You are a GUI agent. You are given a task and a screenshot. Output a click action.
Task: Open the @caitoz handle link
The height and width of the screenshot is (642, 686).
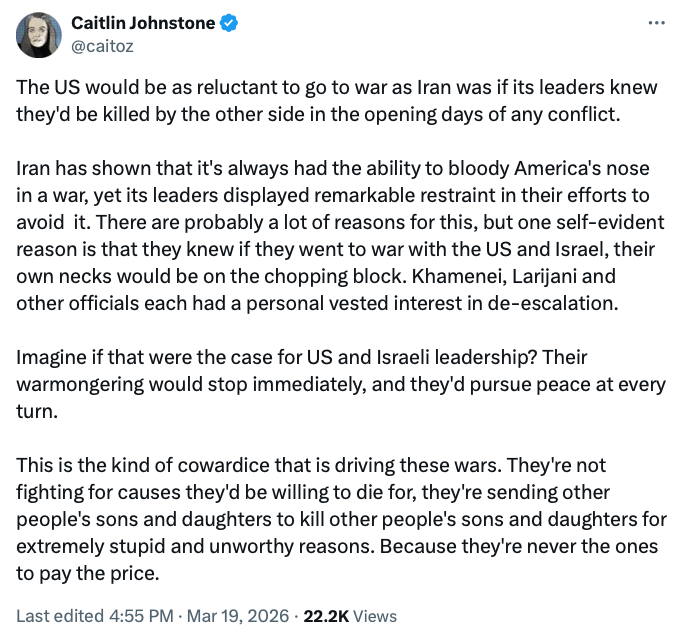point(101,45)
